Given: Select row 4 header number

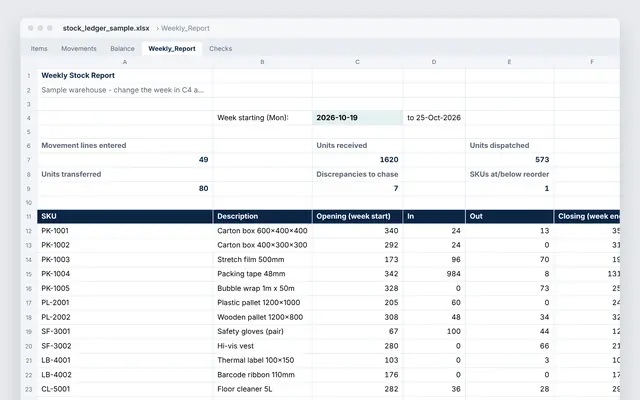Looking at the screenshot, I should click(29, 118).
